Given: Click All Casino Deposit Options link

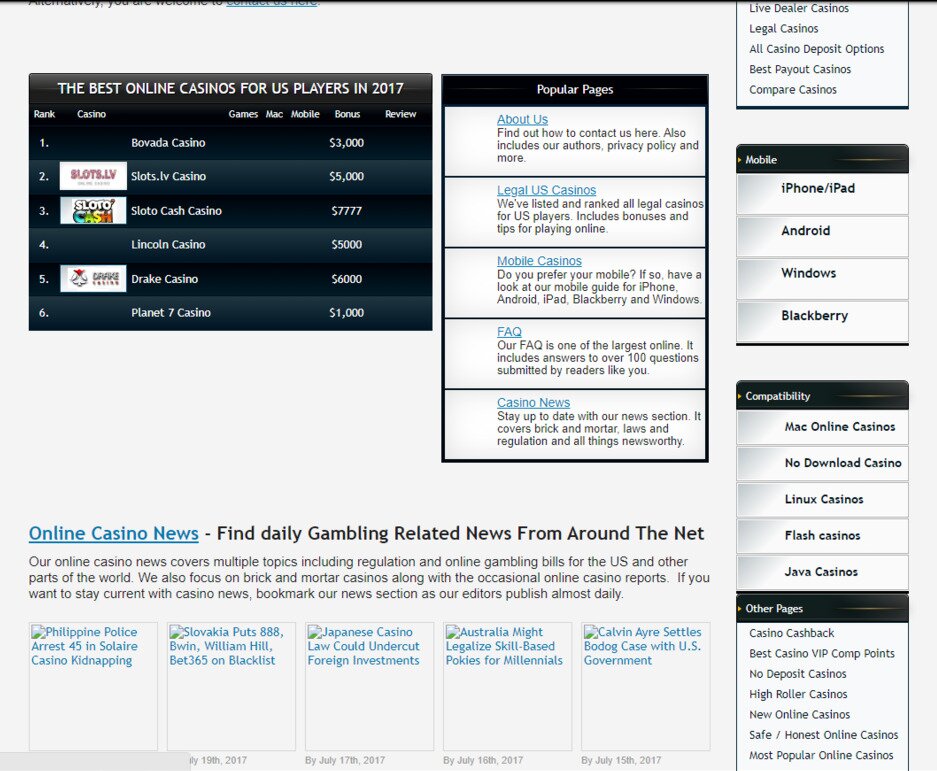Looking at the screenshot, I should (x=816, y=49).
